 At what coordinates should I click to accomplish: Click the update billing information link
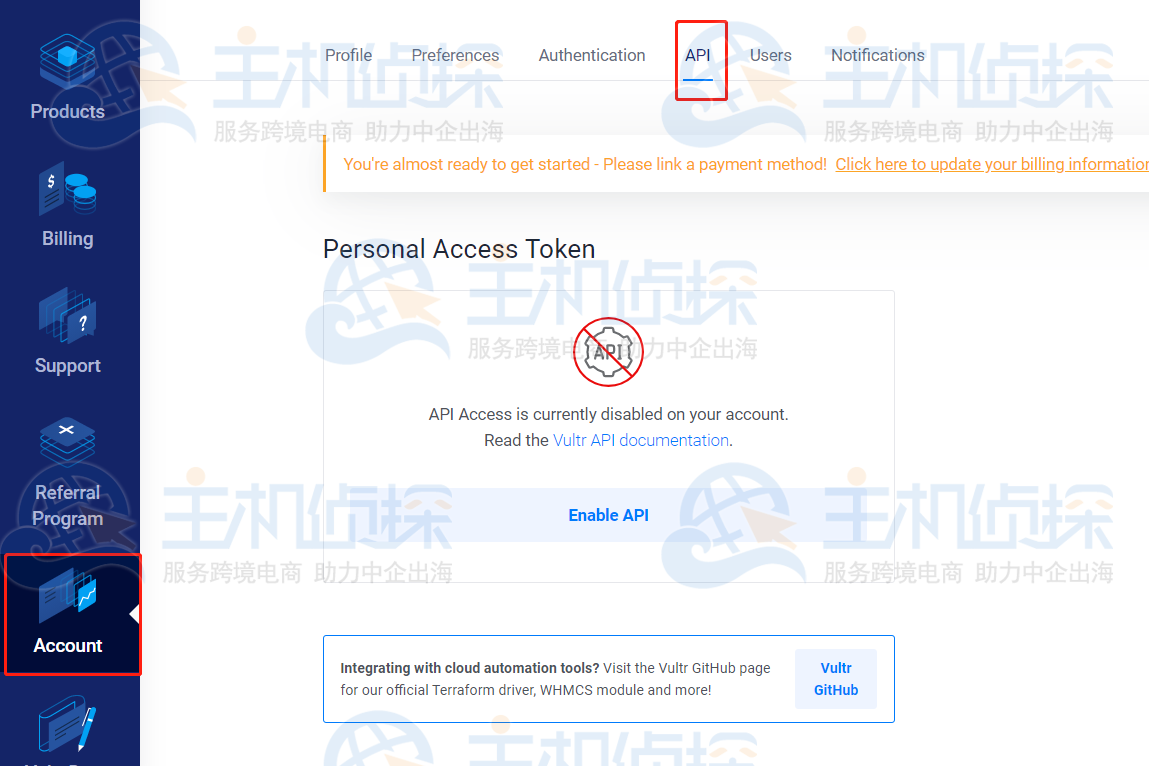coord(992,164)
